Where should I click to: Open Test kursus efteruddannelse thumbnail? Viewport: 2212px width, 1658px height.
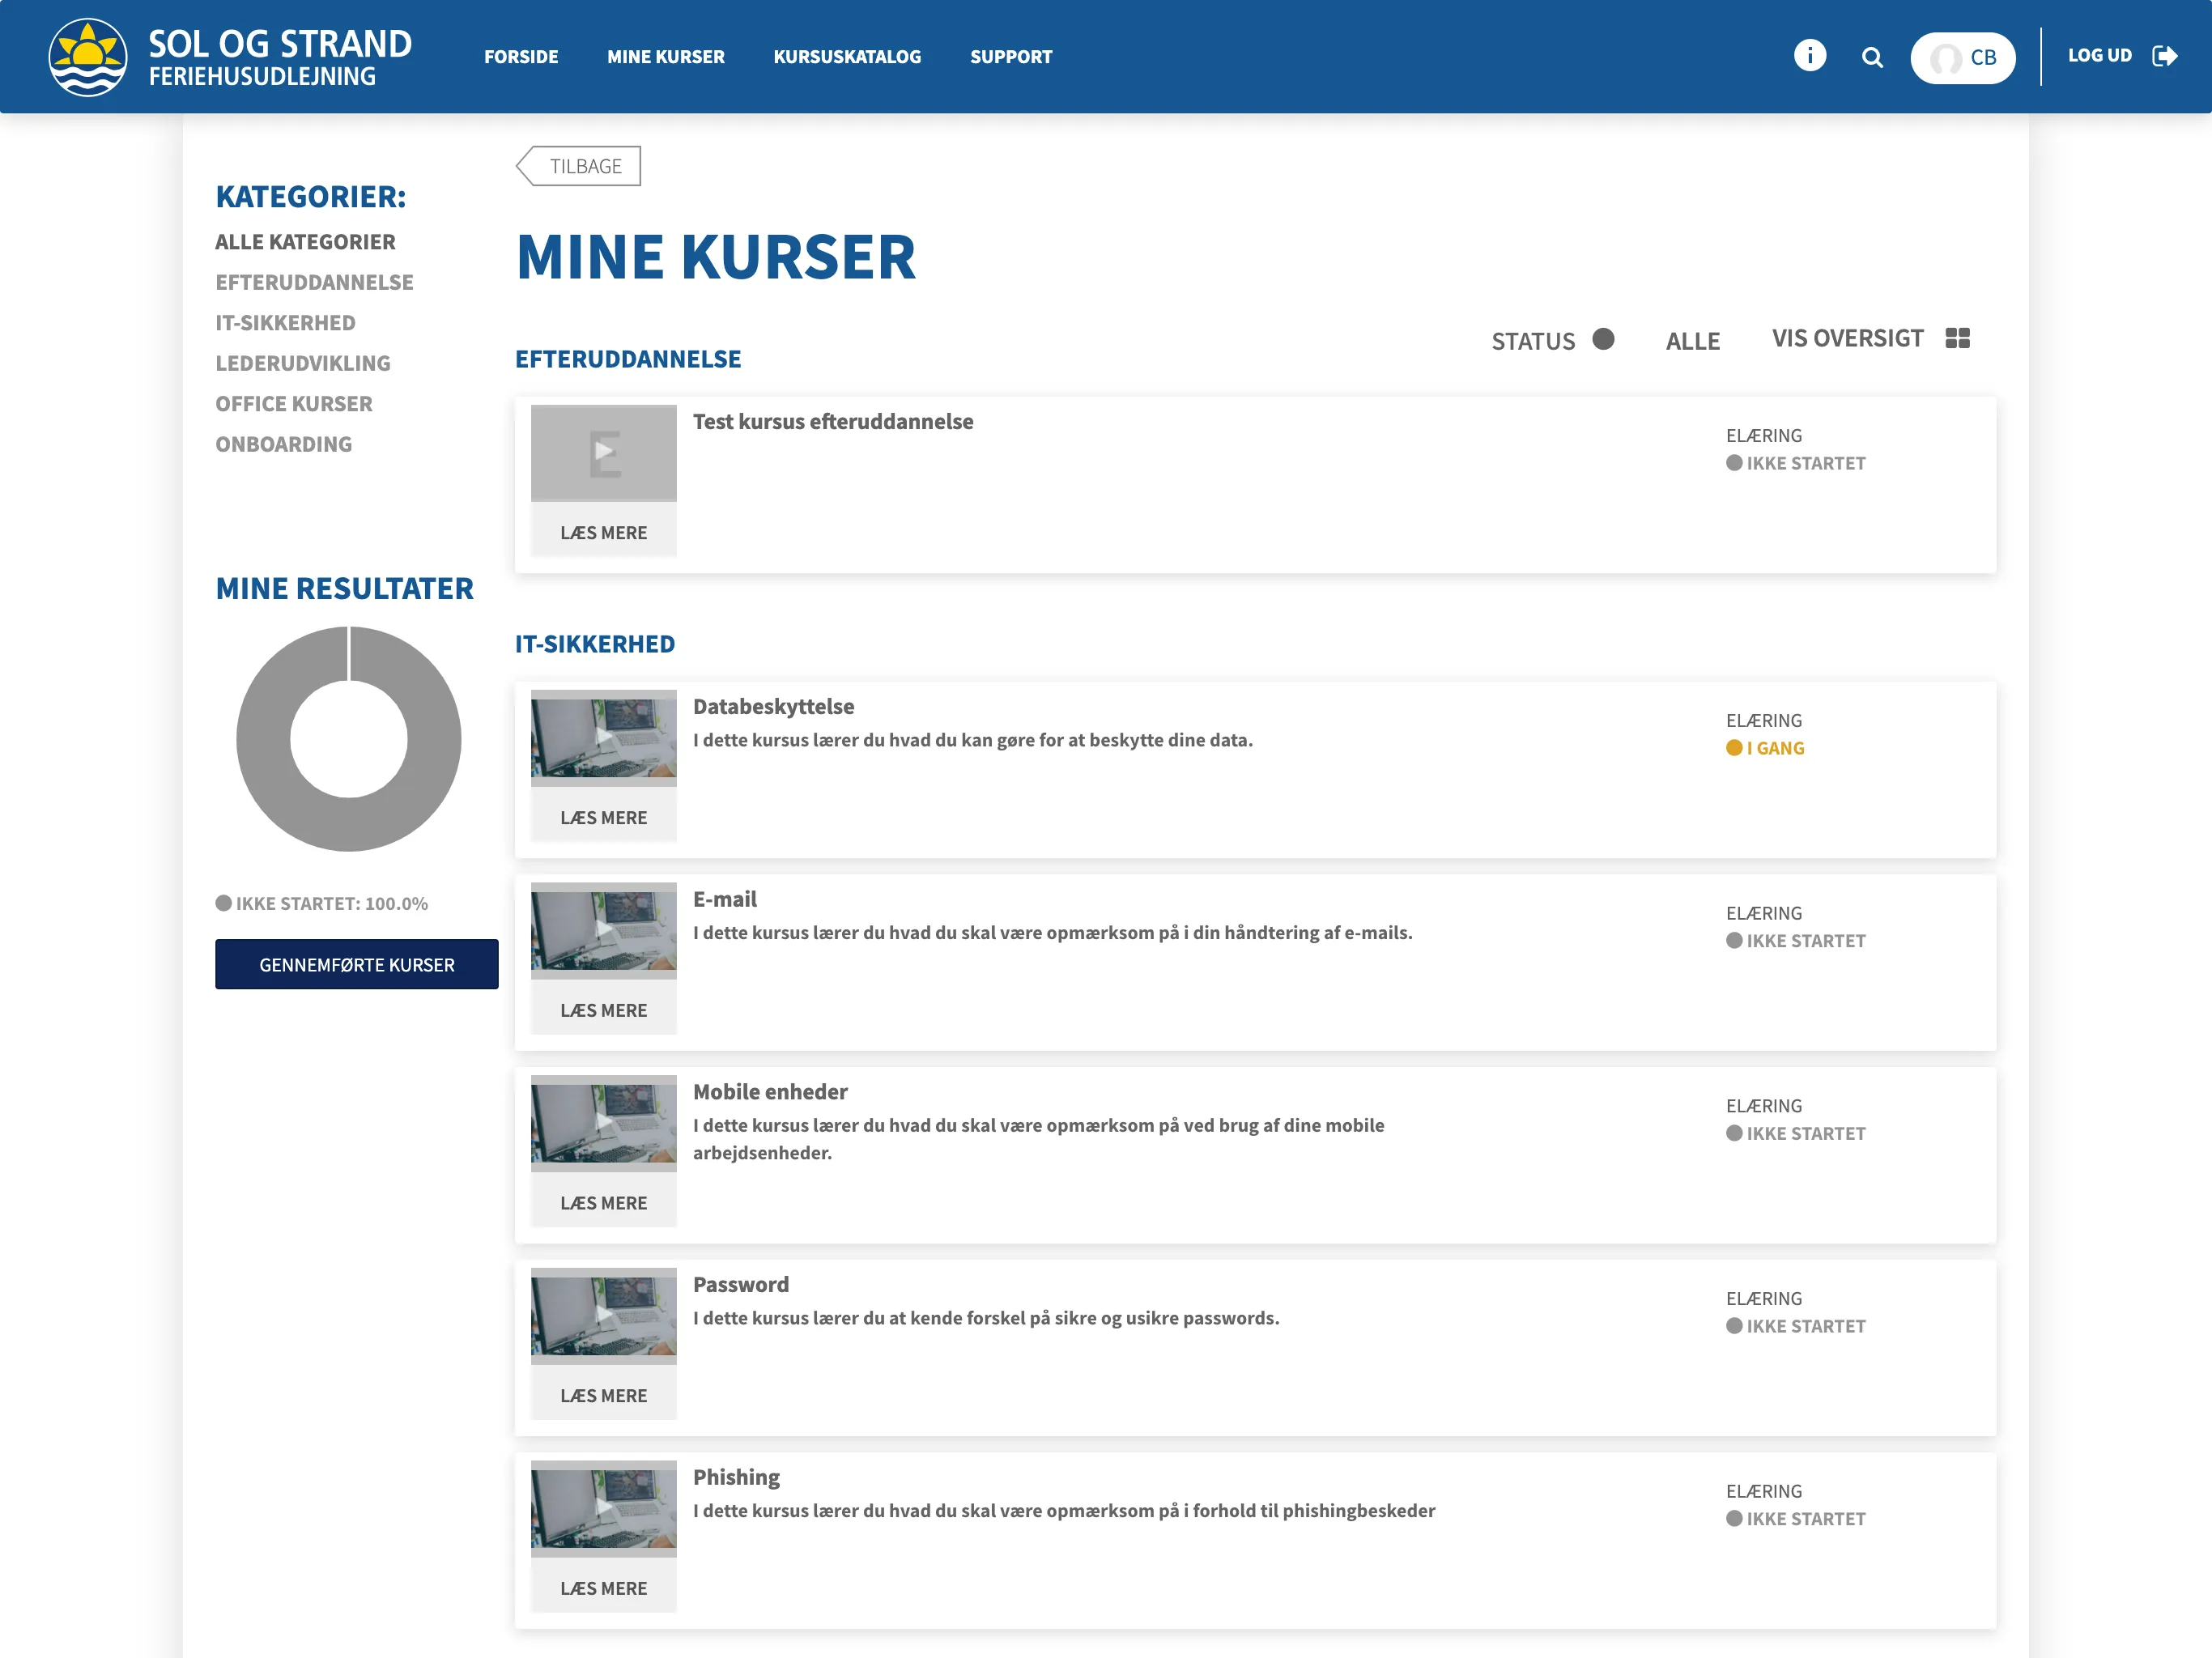[603, 453]
